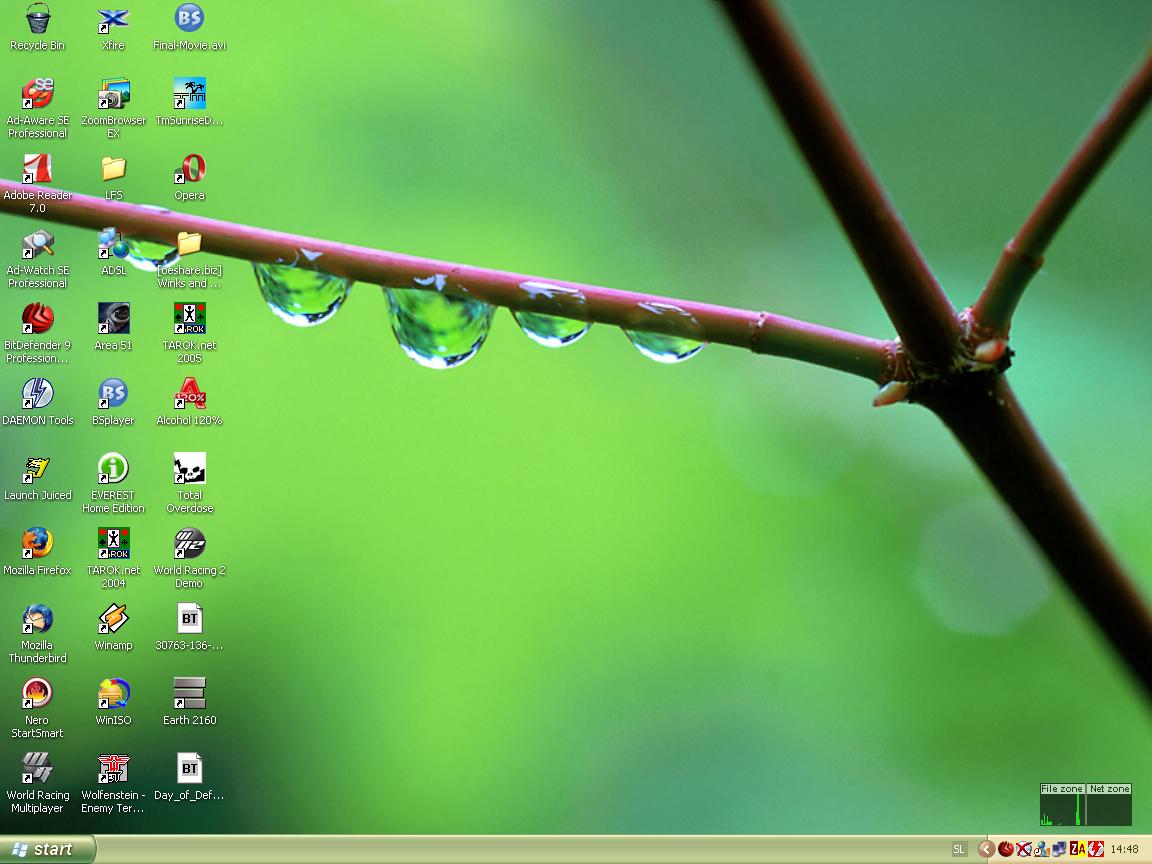Click crossed-out globe tray icon
Viewport: 1152px width, 864px height.
(x=1023, y=849)
